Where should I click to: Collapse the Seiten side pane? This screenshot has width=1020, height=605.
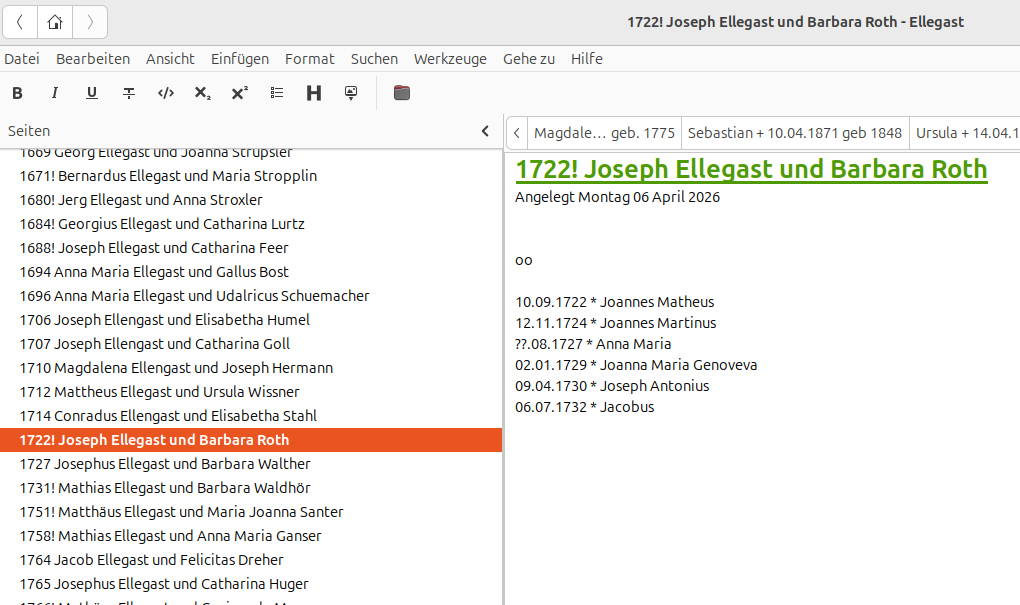coord(485,131)
